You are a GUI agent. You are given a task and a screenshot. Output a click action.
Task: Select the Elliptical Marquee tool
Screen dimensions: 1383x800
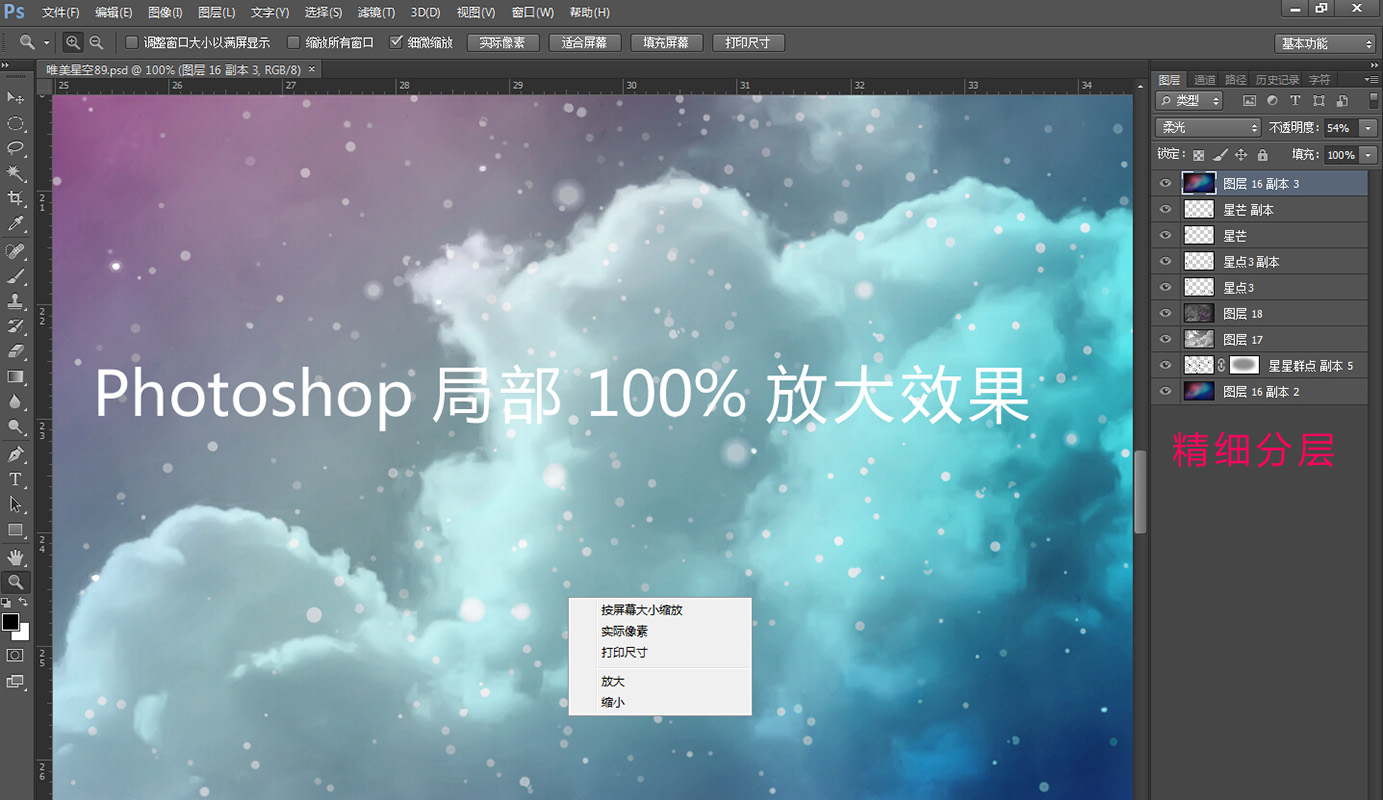pyautogui.click(x=16, y=123)
